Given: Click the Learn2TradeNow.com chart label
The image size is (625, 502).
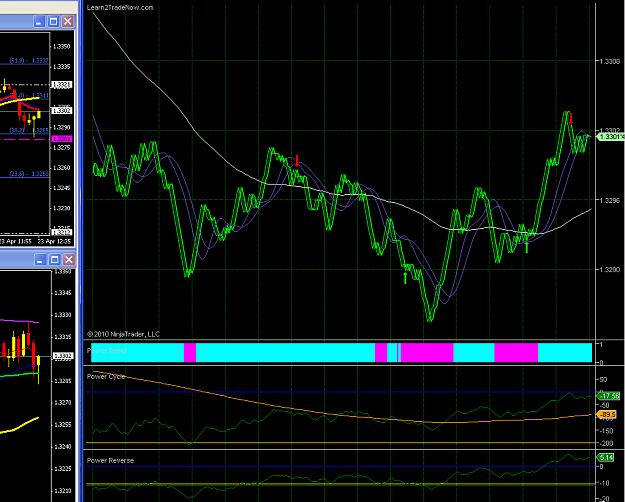Looking at the screenshot, I should click(x=120, y=8).
